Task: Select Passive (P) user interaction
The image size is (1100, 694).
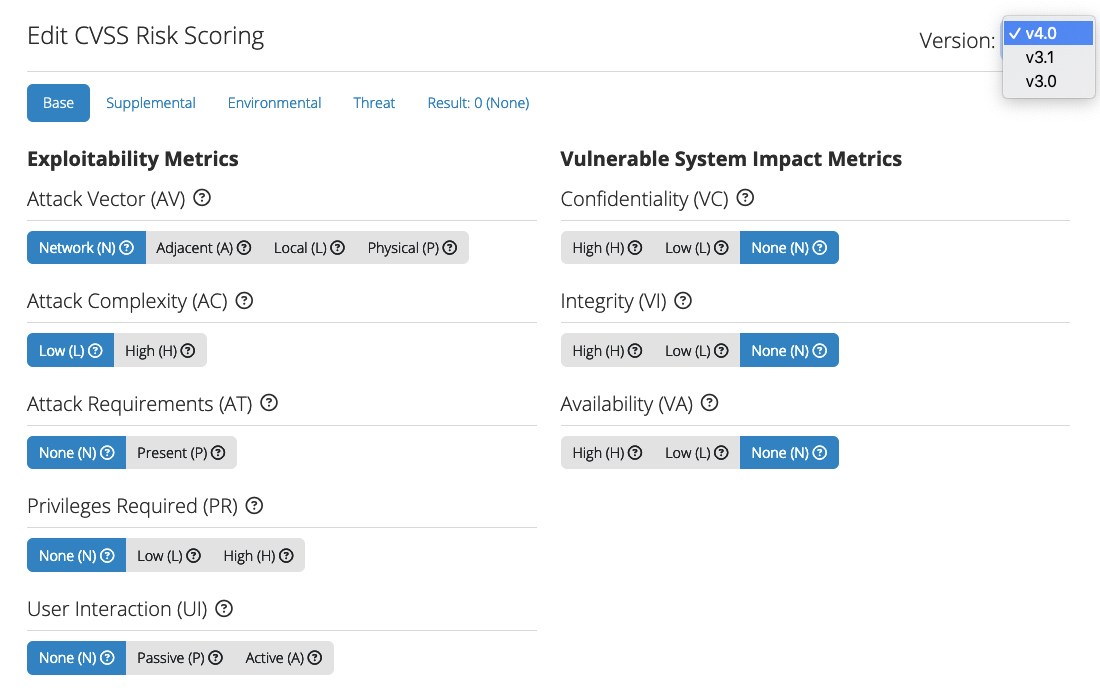Action: pos(180,658)
